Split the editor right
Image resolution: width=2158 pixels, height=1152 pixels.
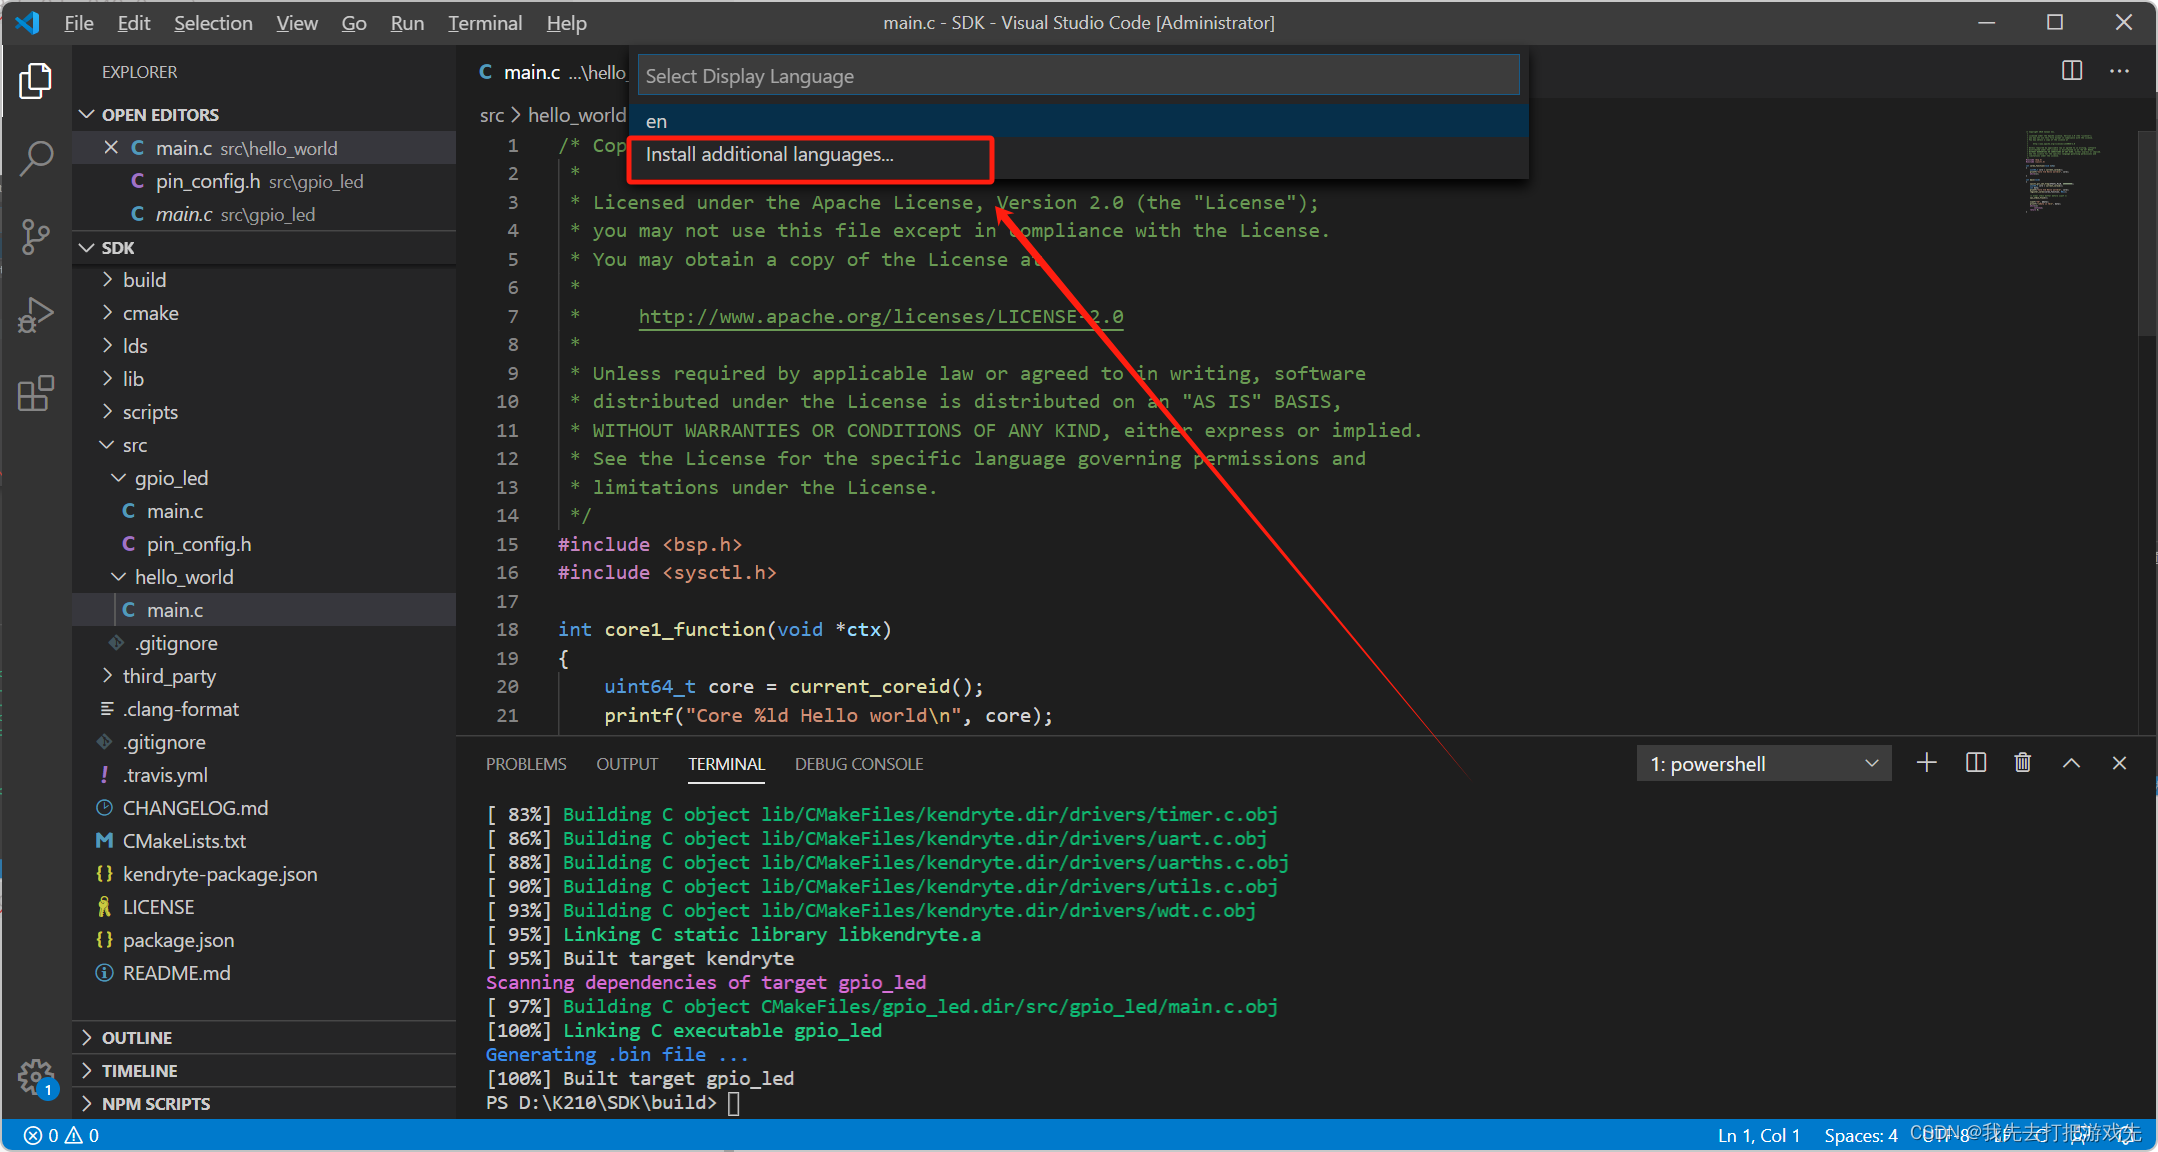2071,71
